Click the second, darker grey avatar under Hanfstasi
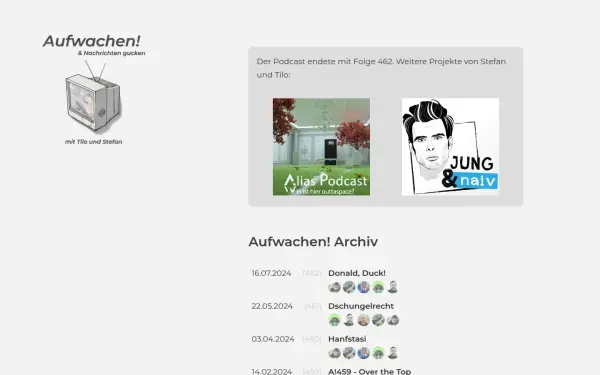Image resolution: width=600 pixels, height=375 pixels. (x=349, y=353)
